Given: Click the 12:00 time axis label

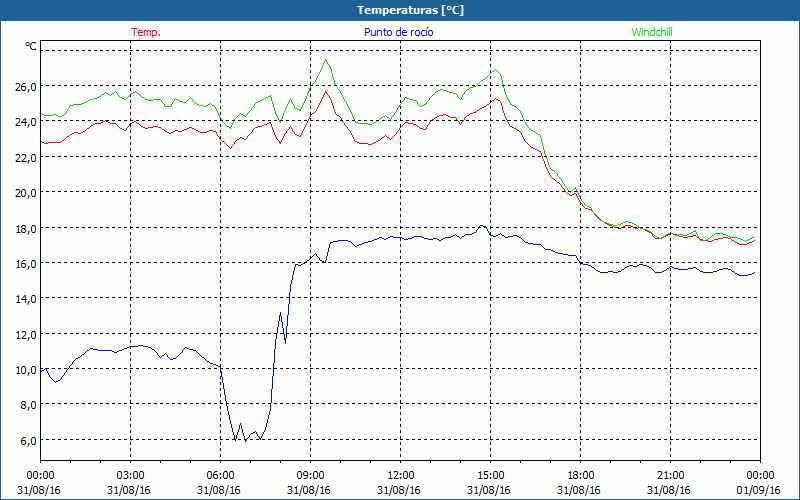Looking at the screenshot, I should coord(400,476).
